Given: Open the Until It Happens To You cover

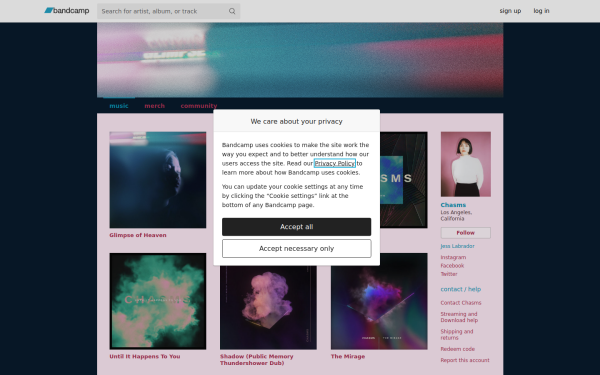Looking at the screenshot, I should 158,301.
